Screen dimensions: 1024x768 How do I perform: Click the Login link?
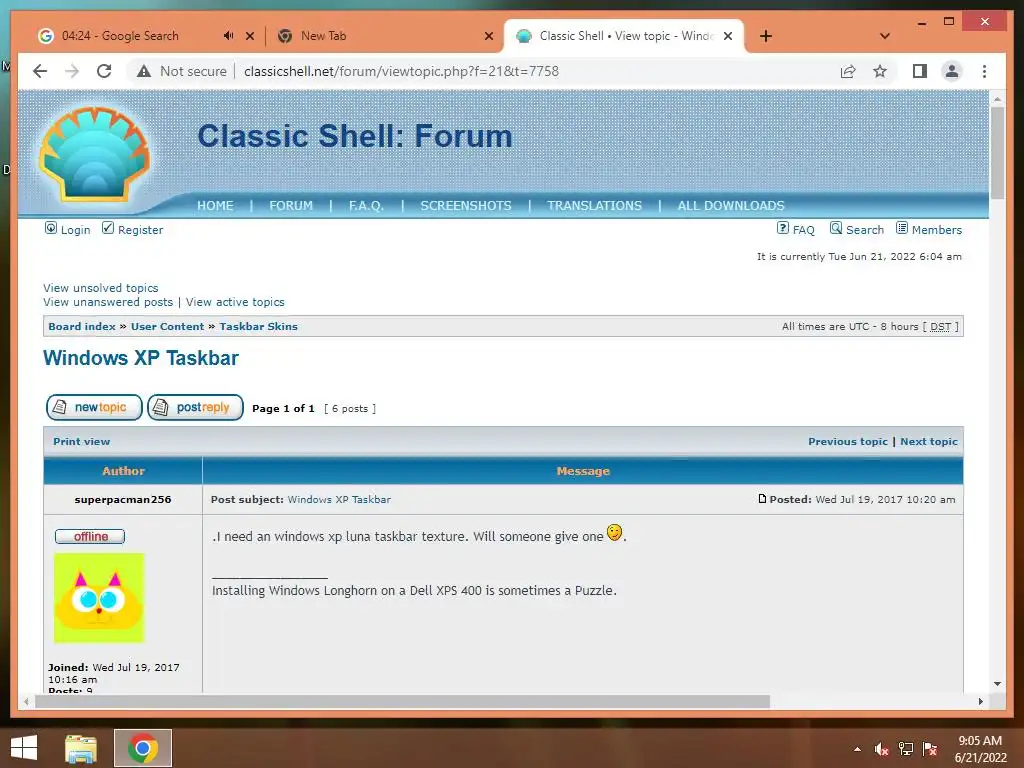[75, 230]
